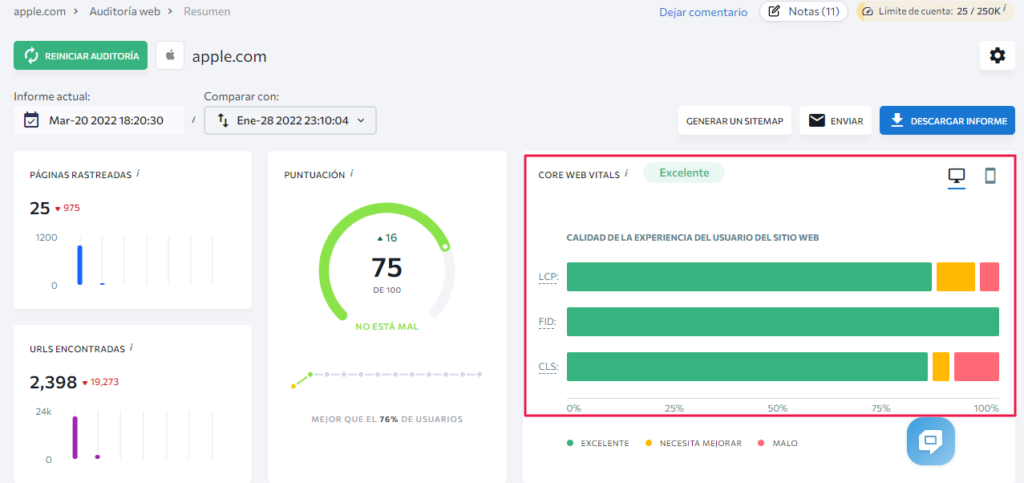Restart the audit with Reiniciar Auditoría
1024x483 pixels.
tap(80, 55)
